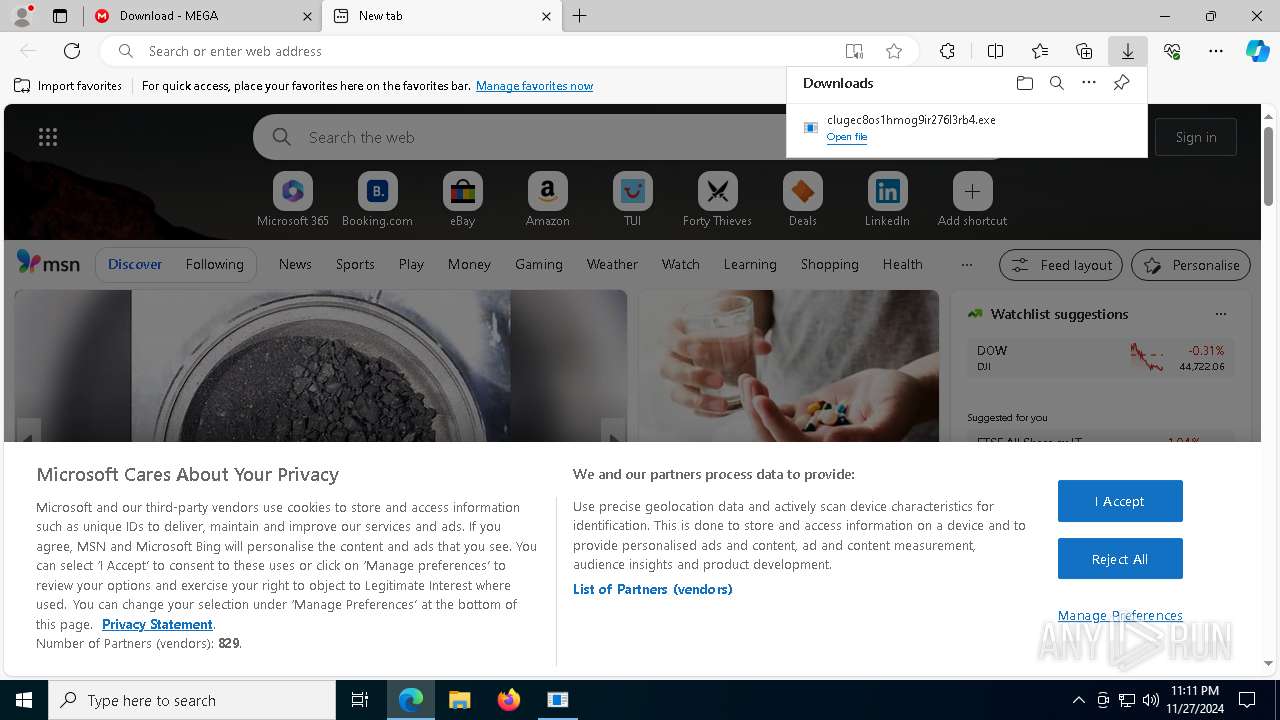
Task: Show hidden tray icons chevron
Action: coord(1078,700)
